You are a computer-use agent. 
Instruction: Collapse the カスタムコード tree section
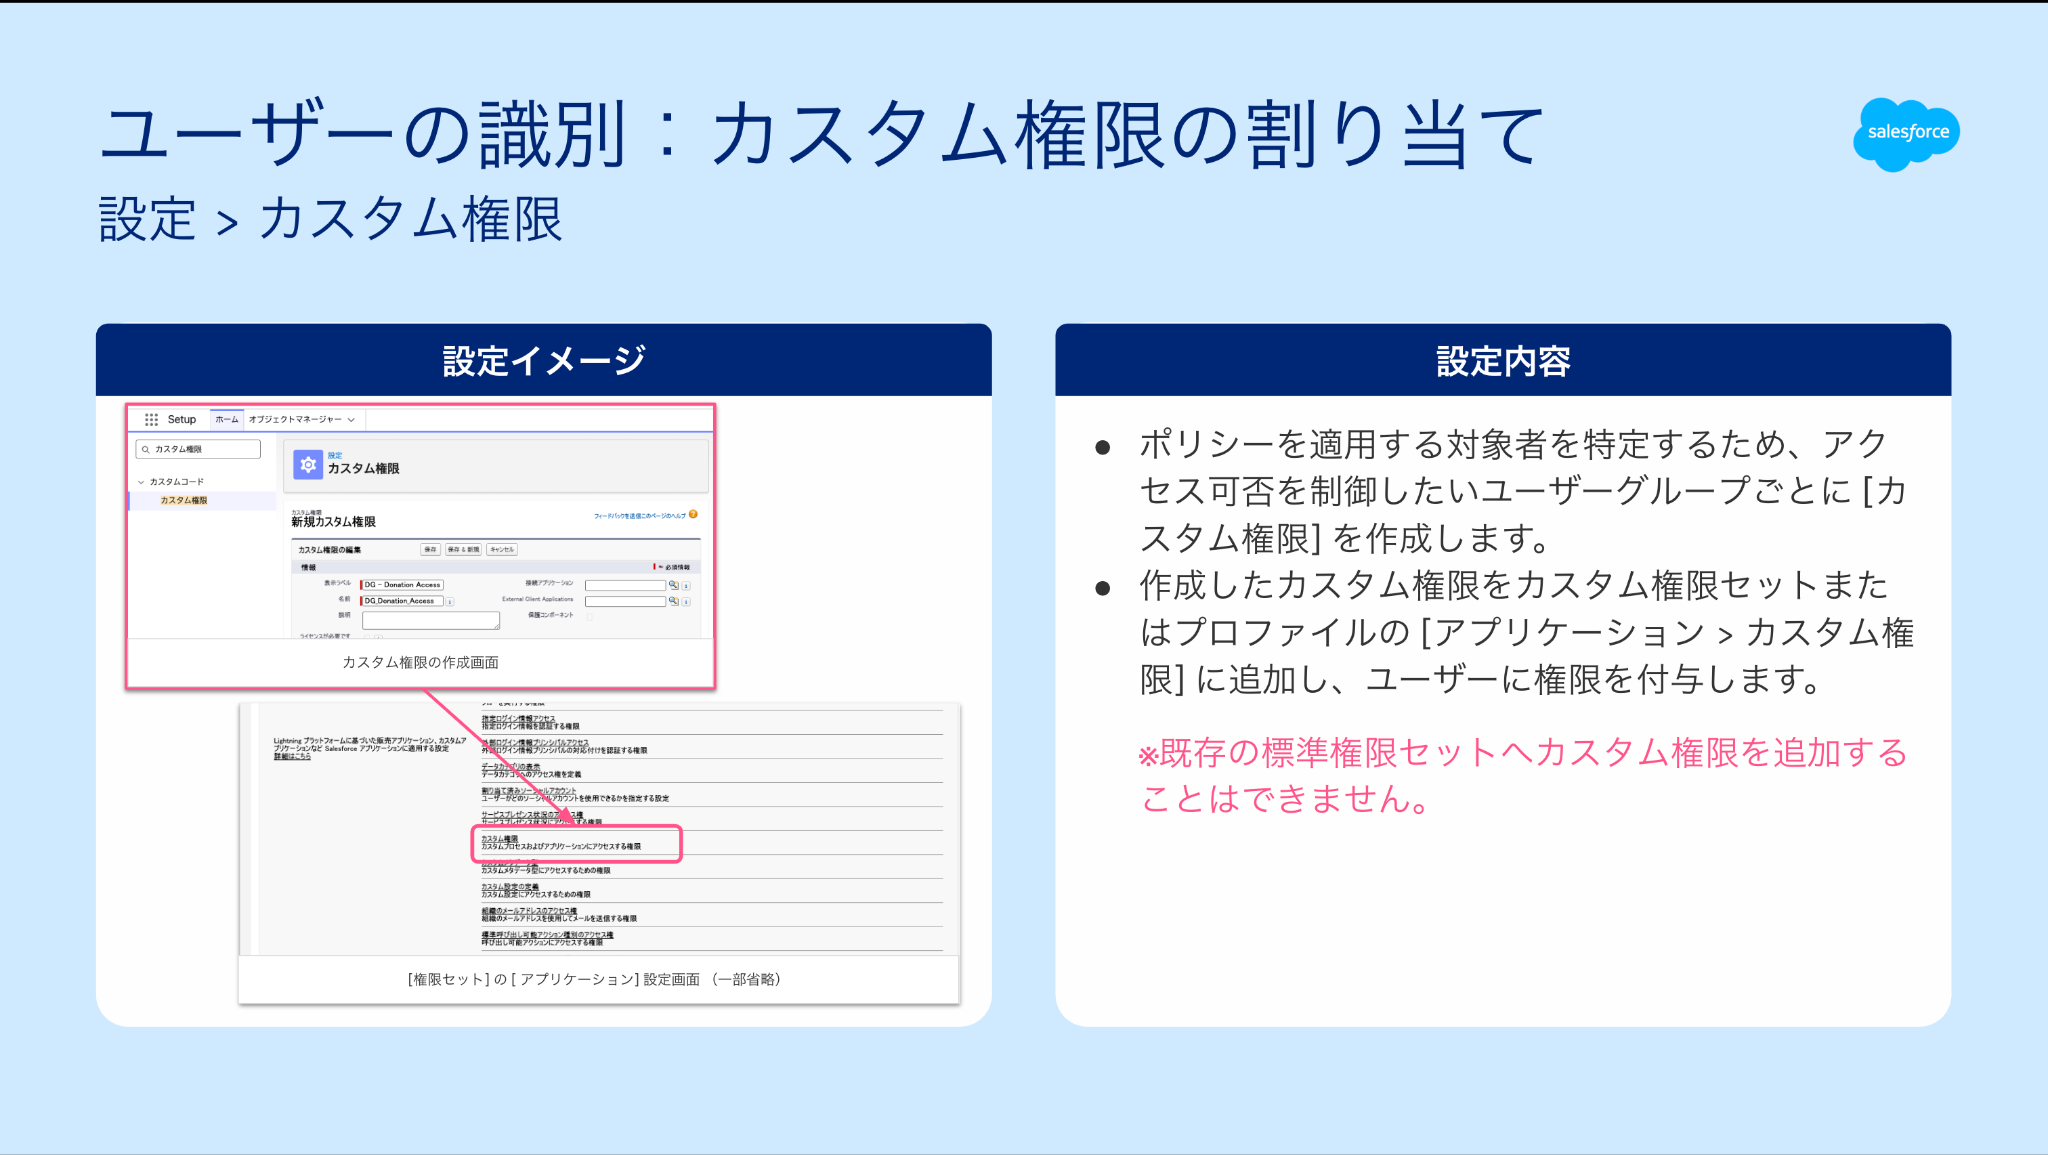pos(141,482)
